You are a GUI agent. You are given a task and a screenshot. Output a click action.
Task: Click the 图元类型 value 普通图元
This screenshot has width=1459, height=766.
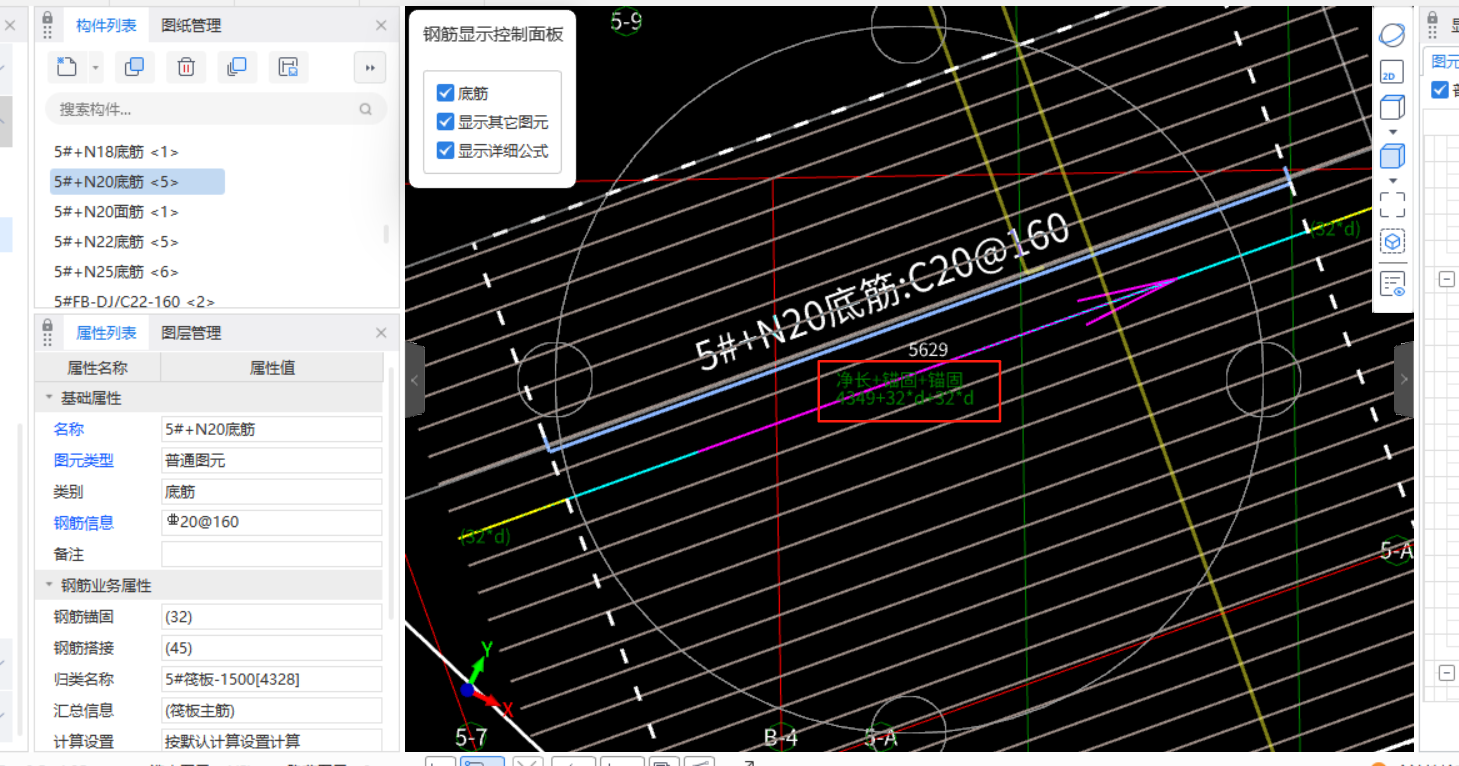272,460
